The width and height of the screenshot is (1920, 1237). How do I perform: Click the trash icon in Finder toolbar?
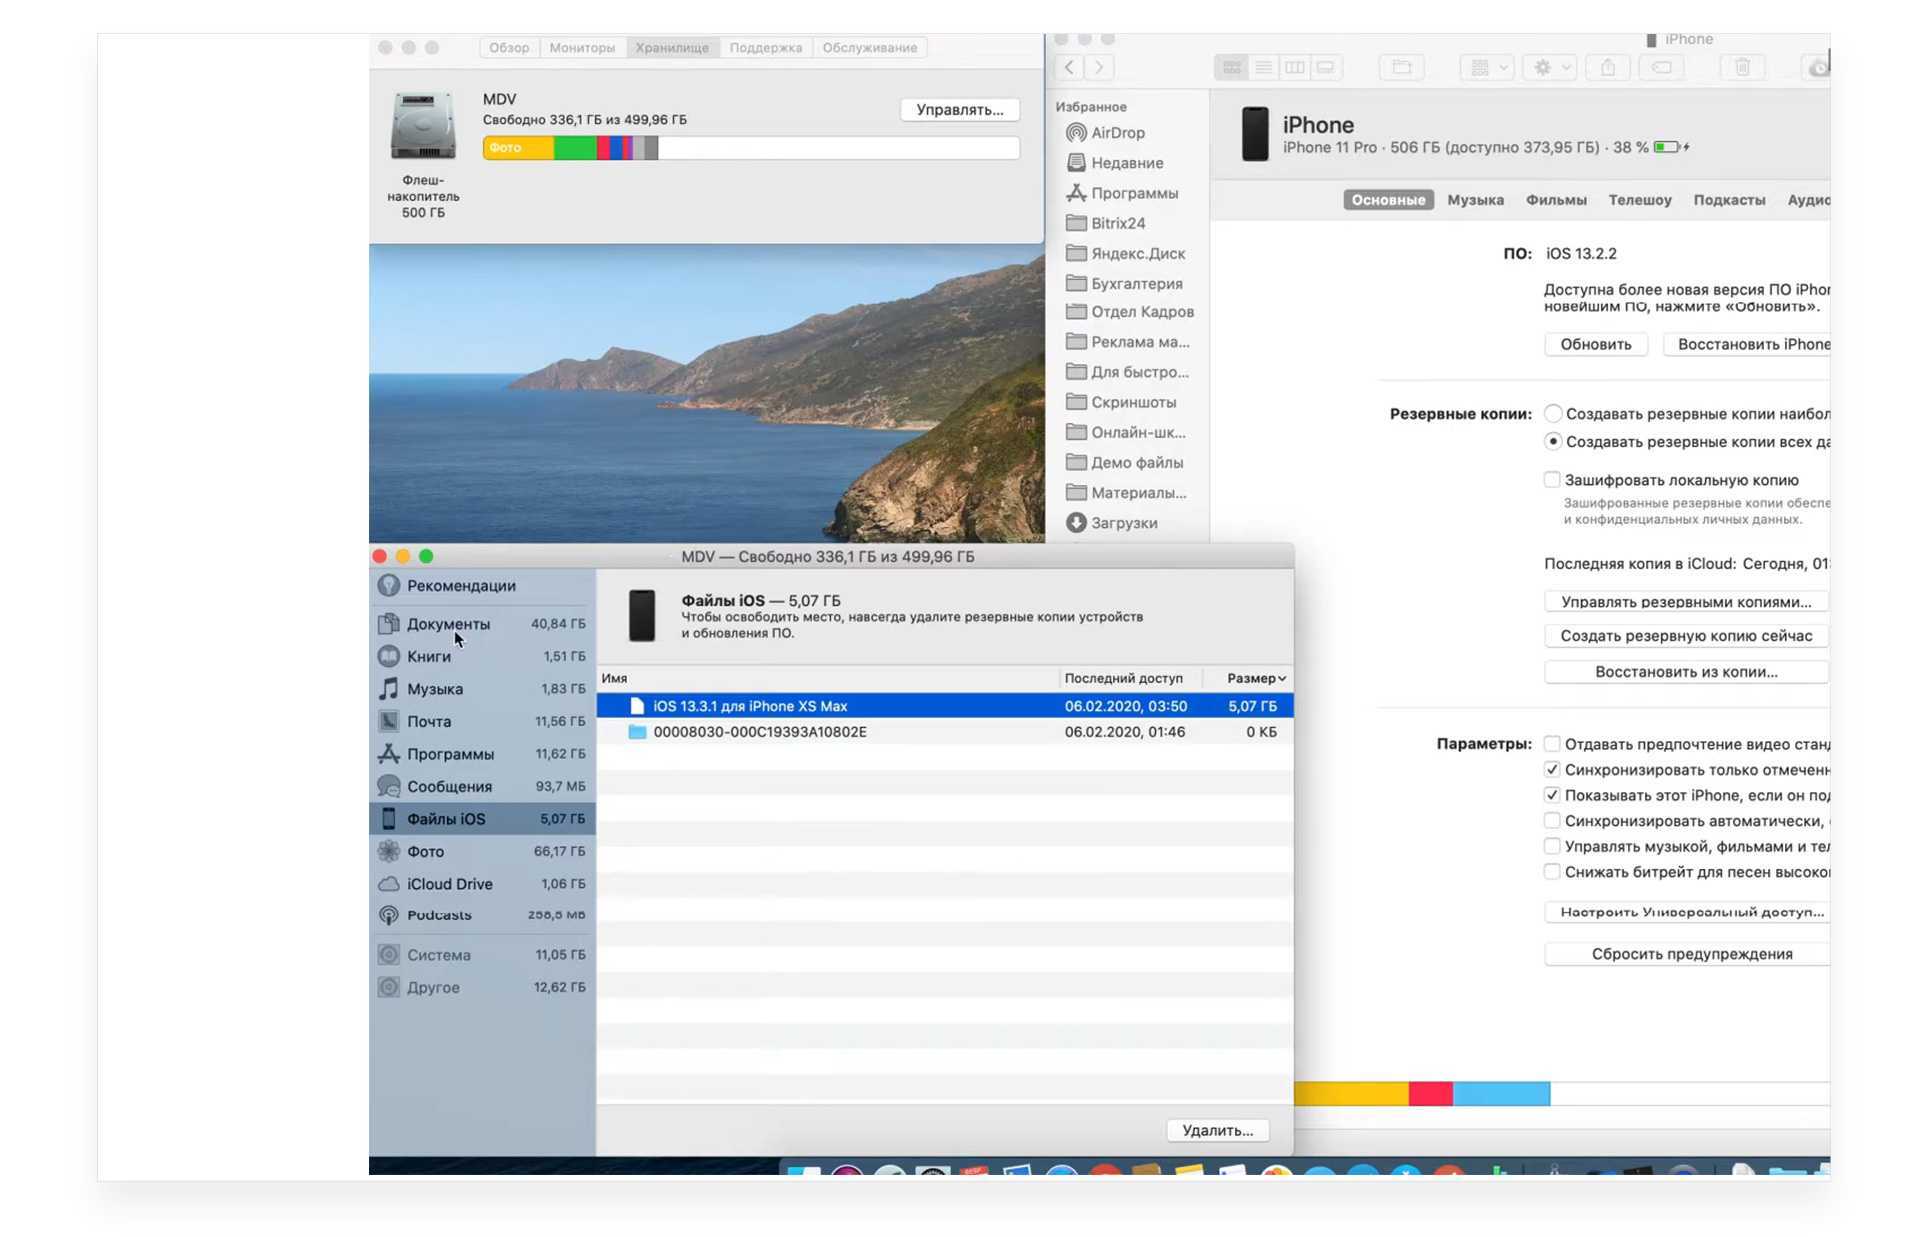pos(1742,67)
